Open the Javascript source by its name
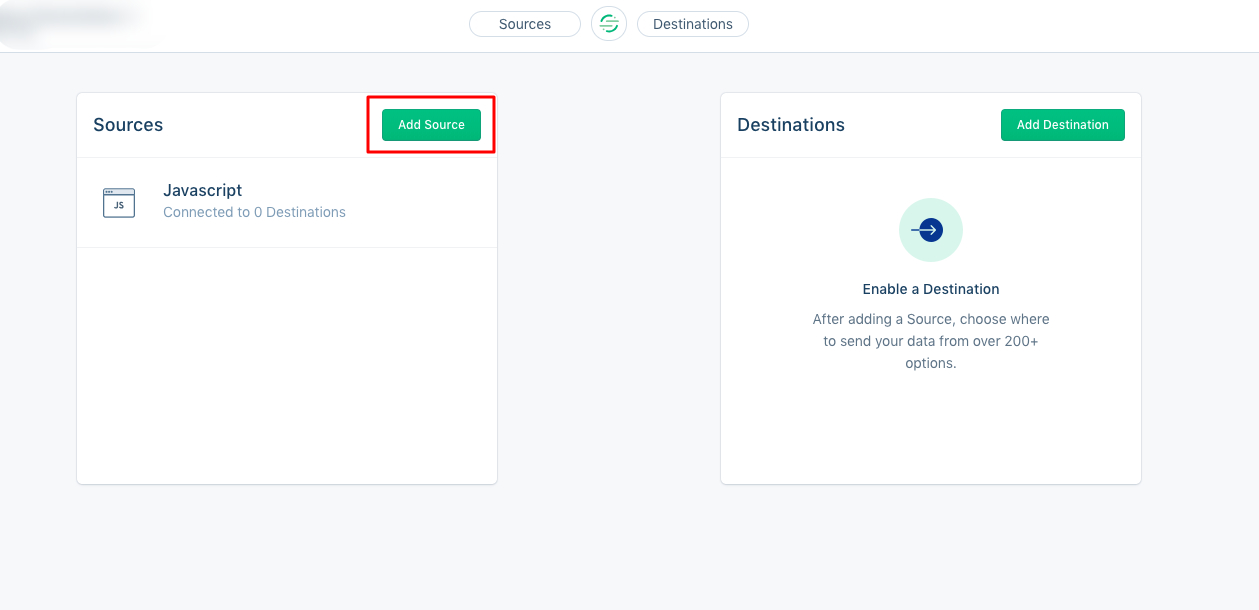Screen dimensions: 1259x610 [x=202, y=190]
